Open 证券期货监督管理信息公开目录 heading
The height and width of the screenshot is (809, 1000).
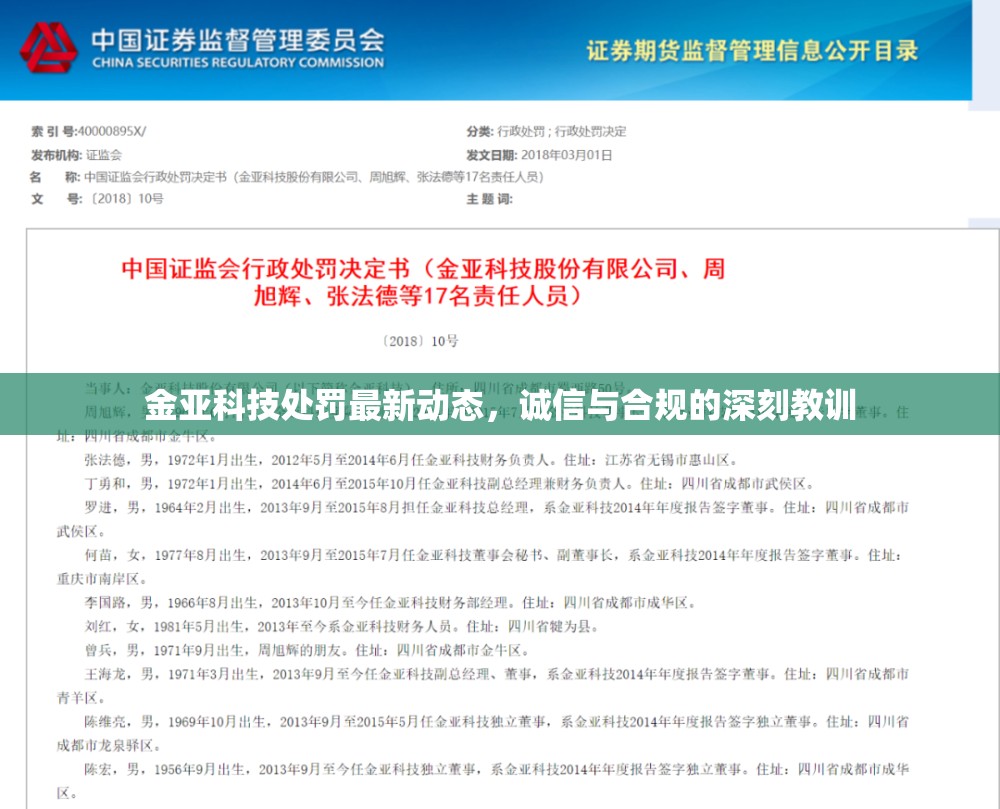pyautogui.click(x=753, y=50)
